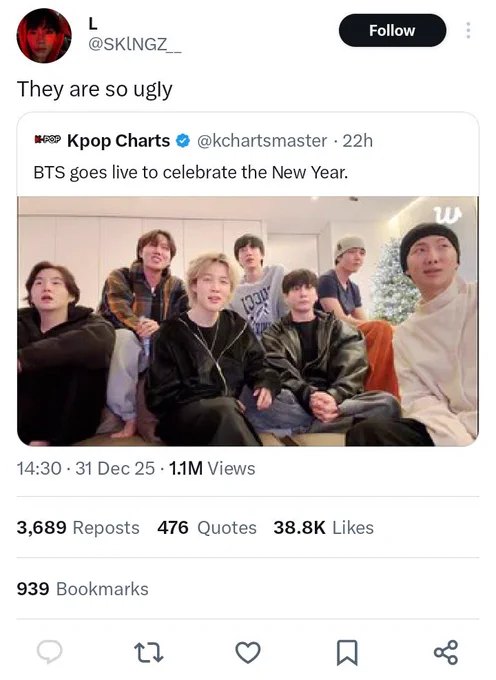The height and width of the screenshot is (680, 496).
Task: Like the post with the heart icon
Action: (x=248, y=652)
